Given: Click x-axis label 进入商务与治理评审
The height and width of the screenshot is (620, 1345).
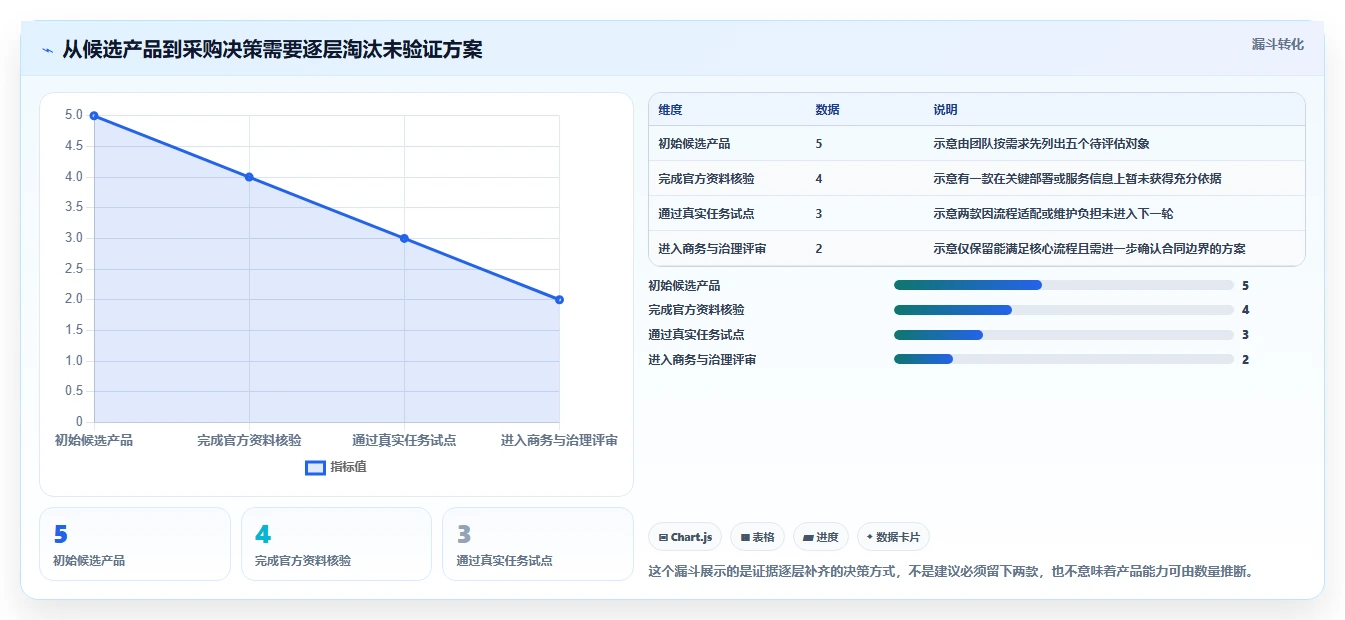Looking at the screenshot, I should point(559,440).
